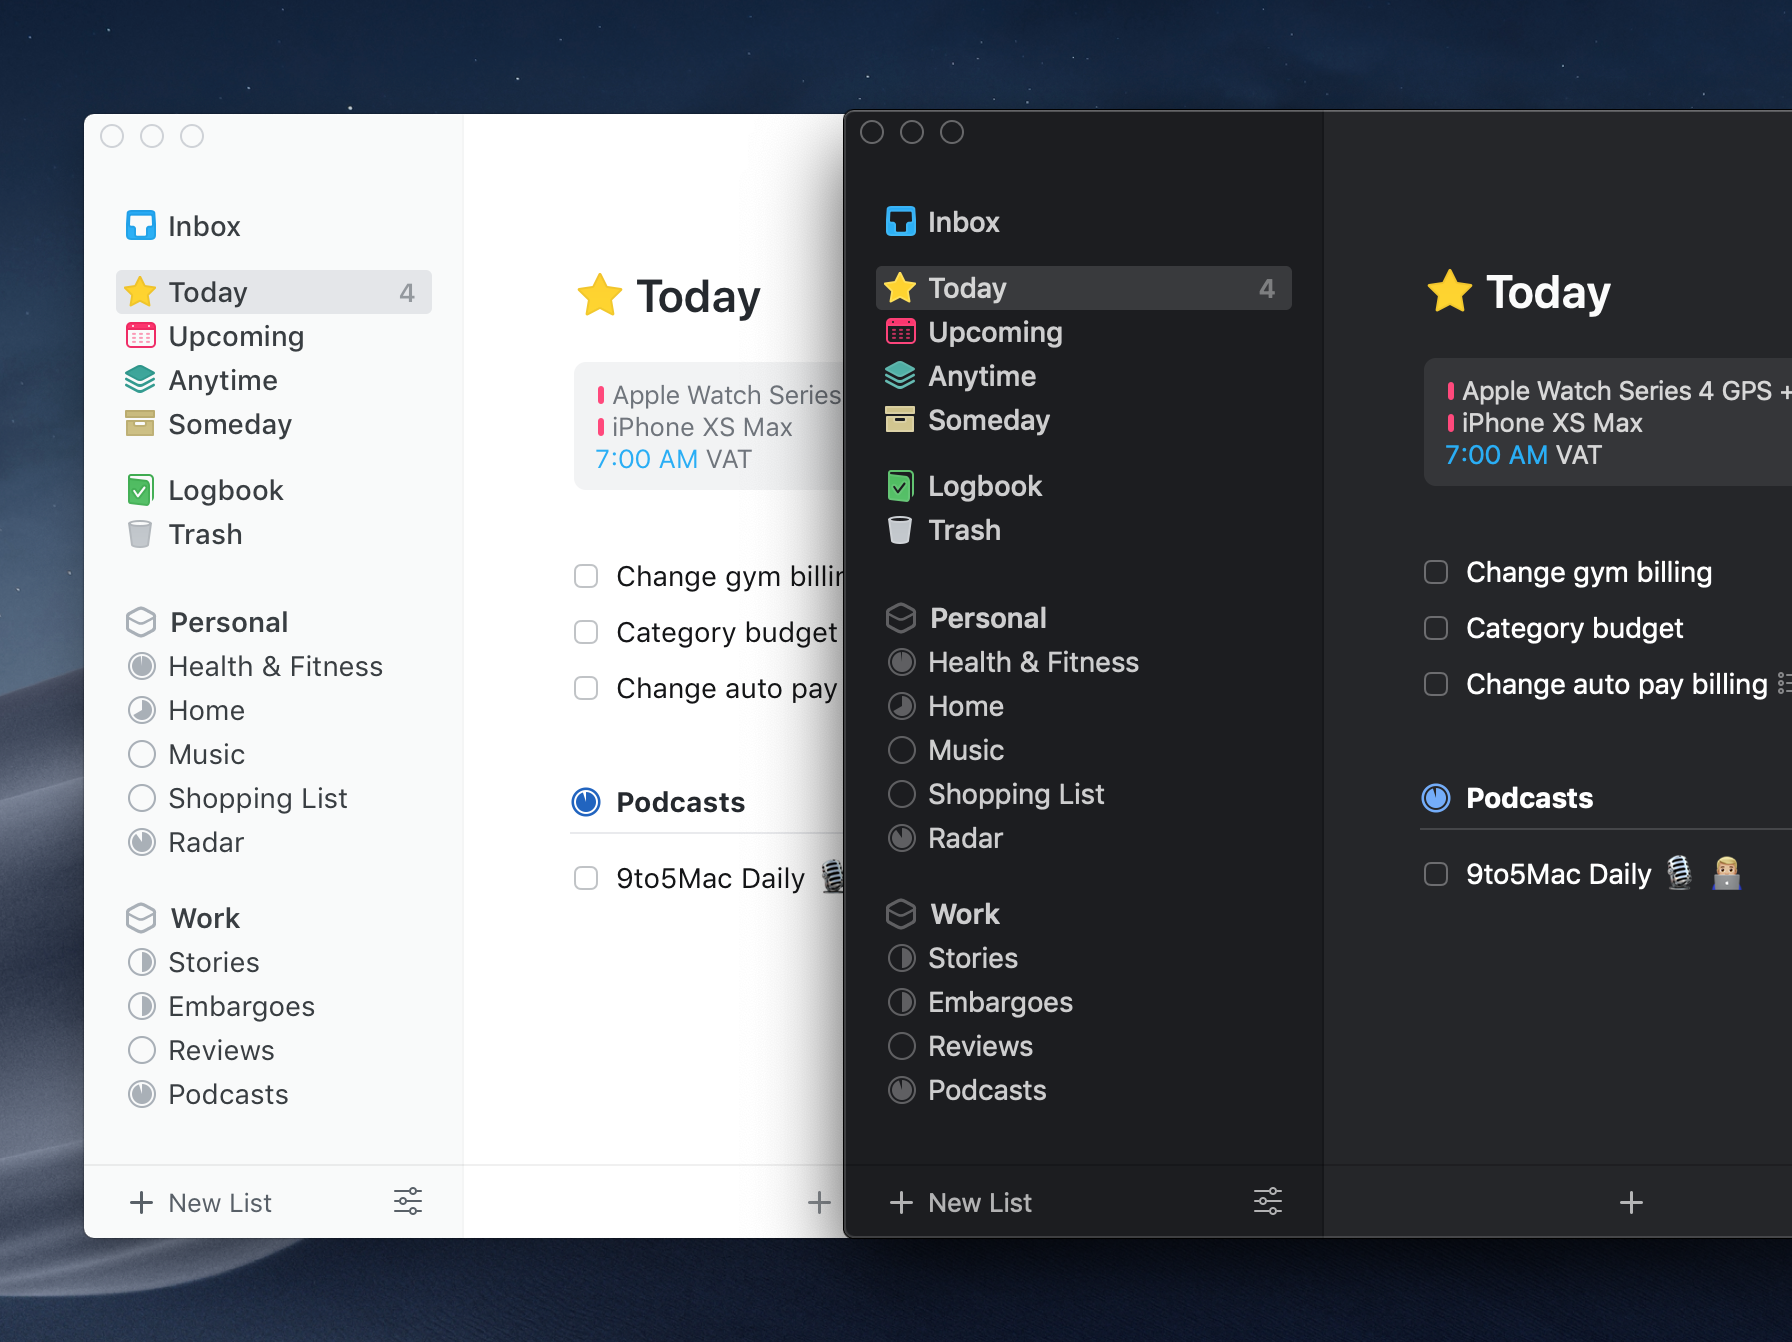Select the Anytime layers icon in light sidebar
The height and width of the screenshot is (1342, 1792).
[x=140, y=380]
